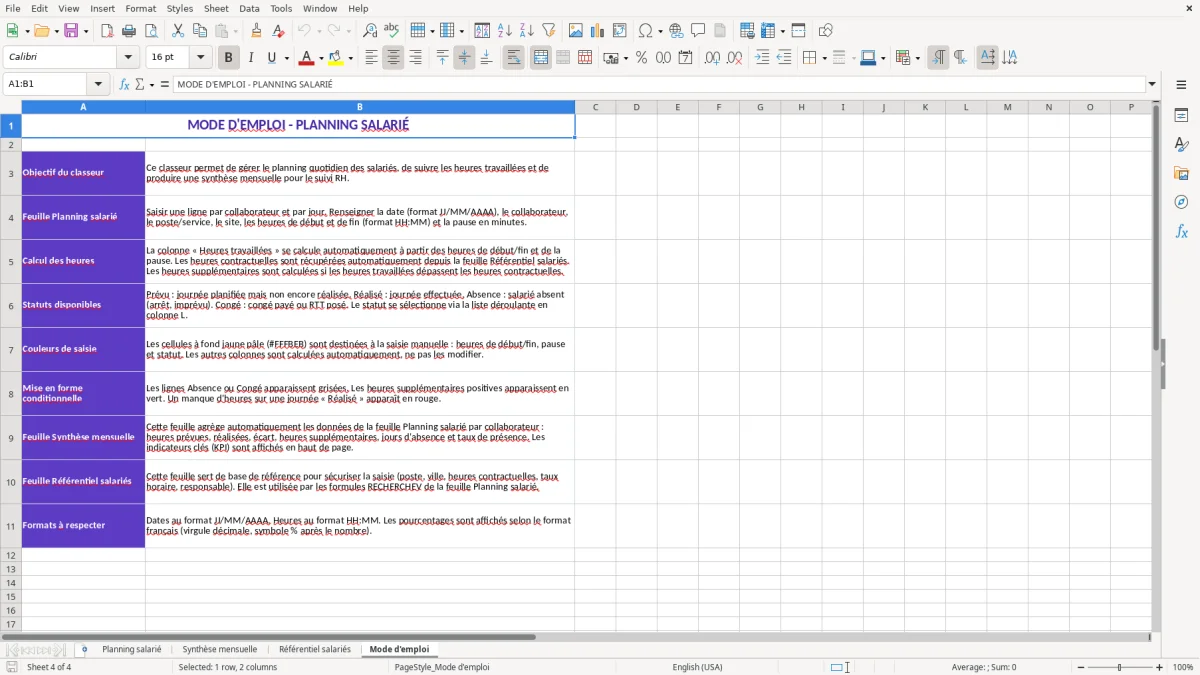This screenshot has height=675, width=1200.
Task: Apply the yellow Background Color swatch
Action: tap(336, 58)
